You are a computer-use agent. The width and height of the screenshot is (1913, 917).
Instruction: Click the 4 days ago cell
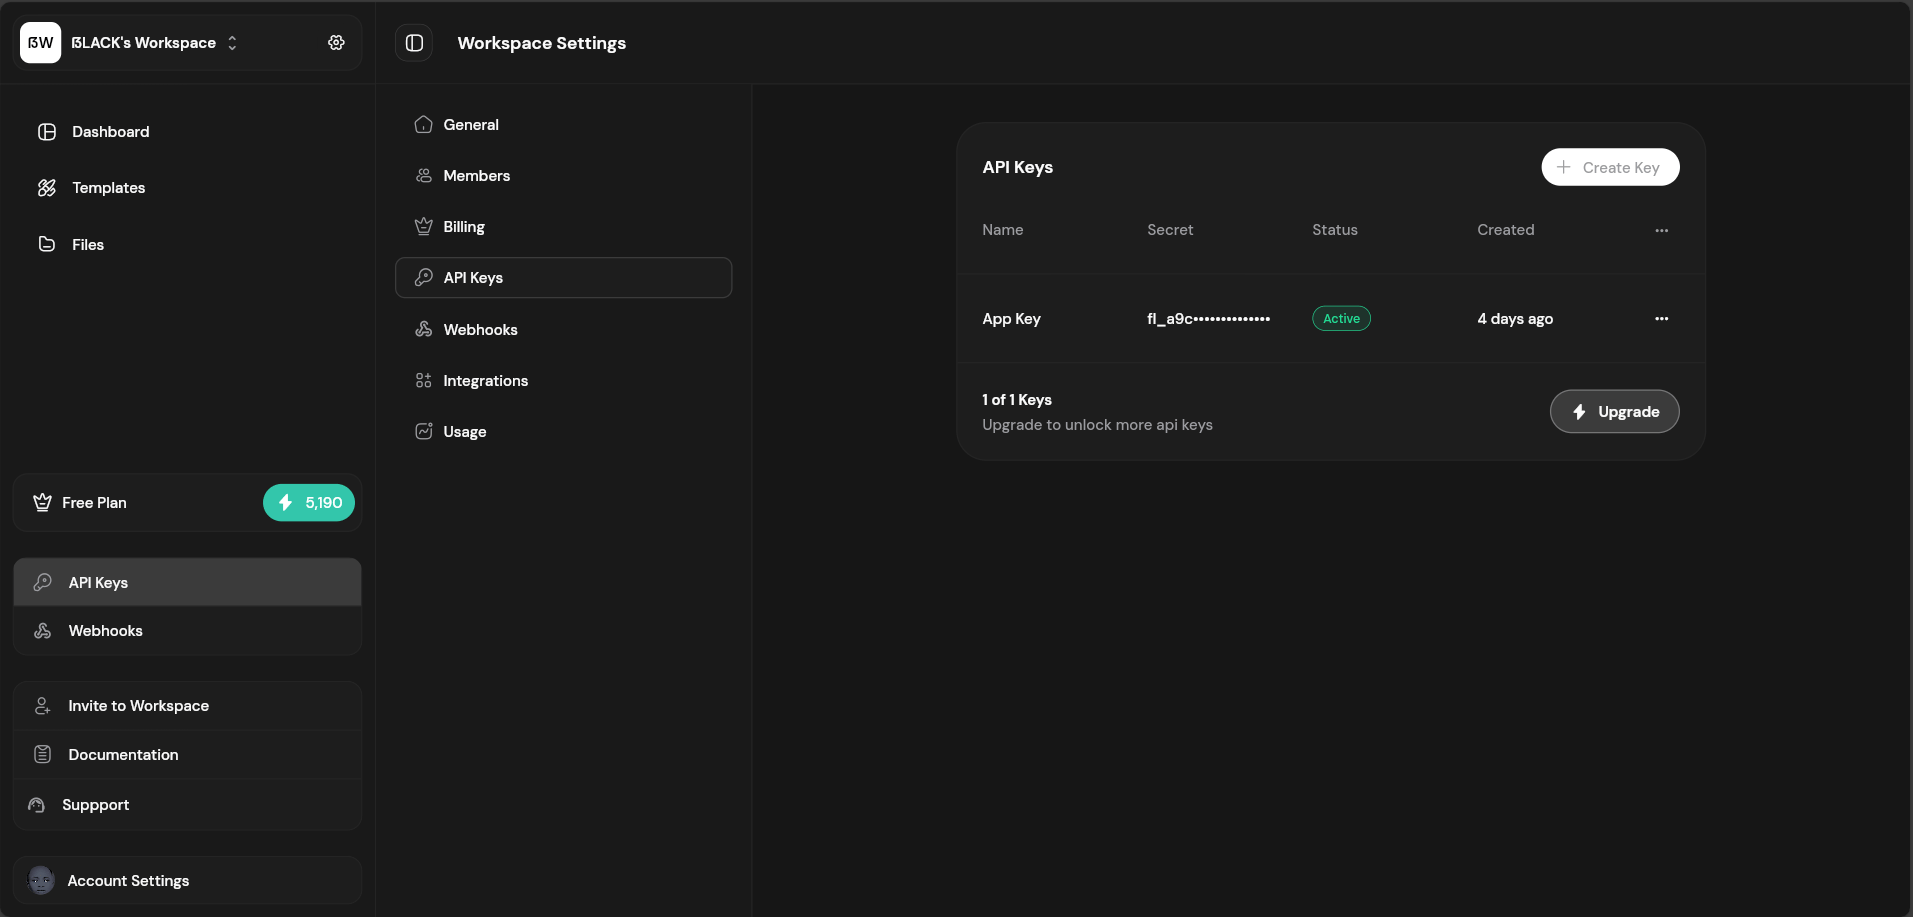click(1515, 319)
